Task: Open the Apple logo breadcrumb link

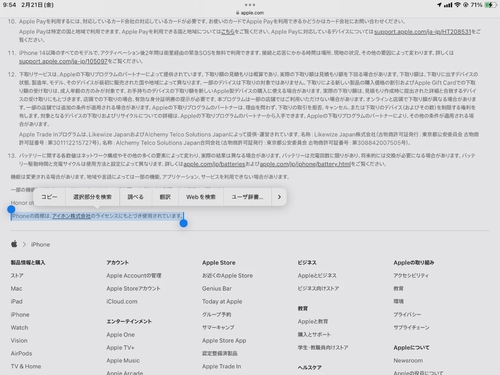Action: point(14,244)
